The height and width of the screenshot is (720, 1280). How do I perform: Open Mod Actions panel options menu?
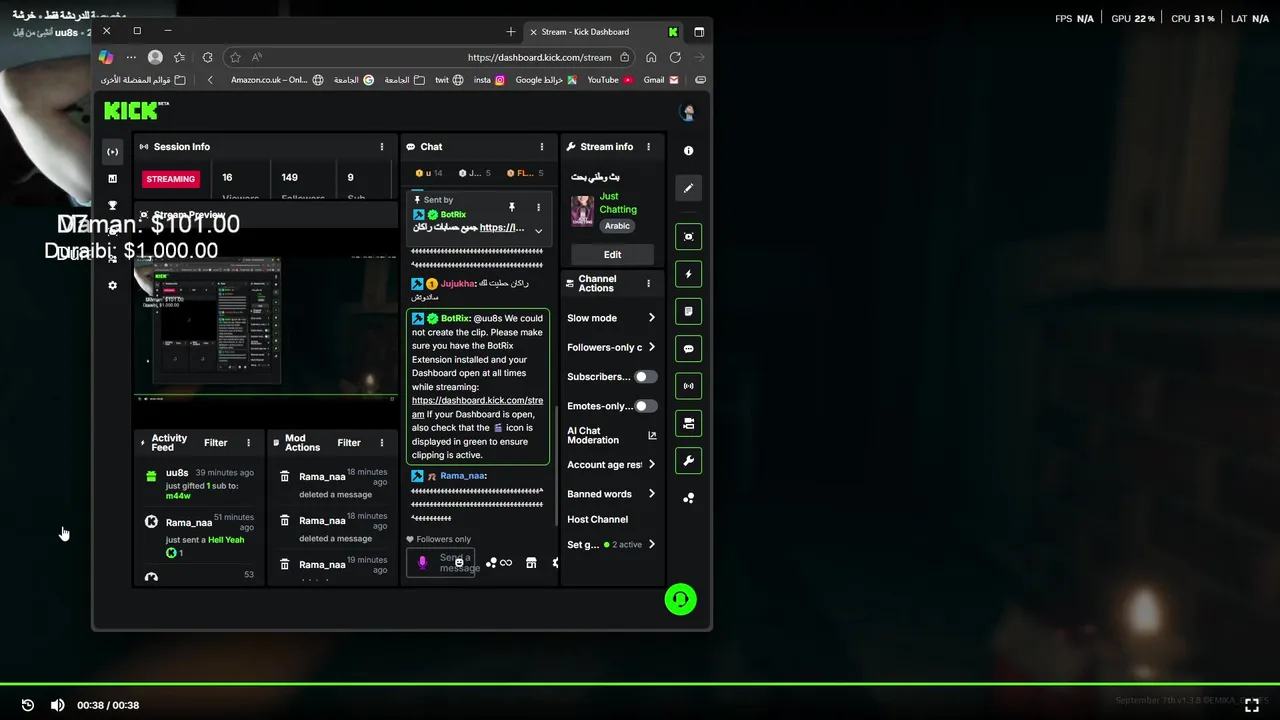381,443
